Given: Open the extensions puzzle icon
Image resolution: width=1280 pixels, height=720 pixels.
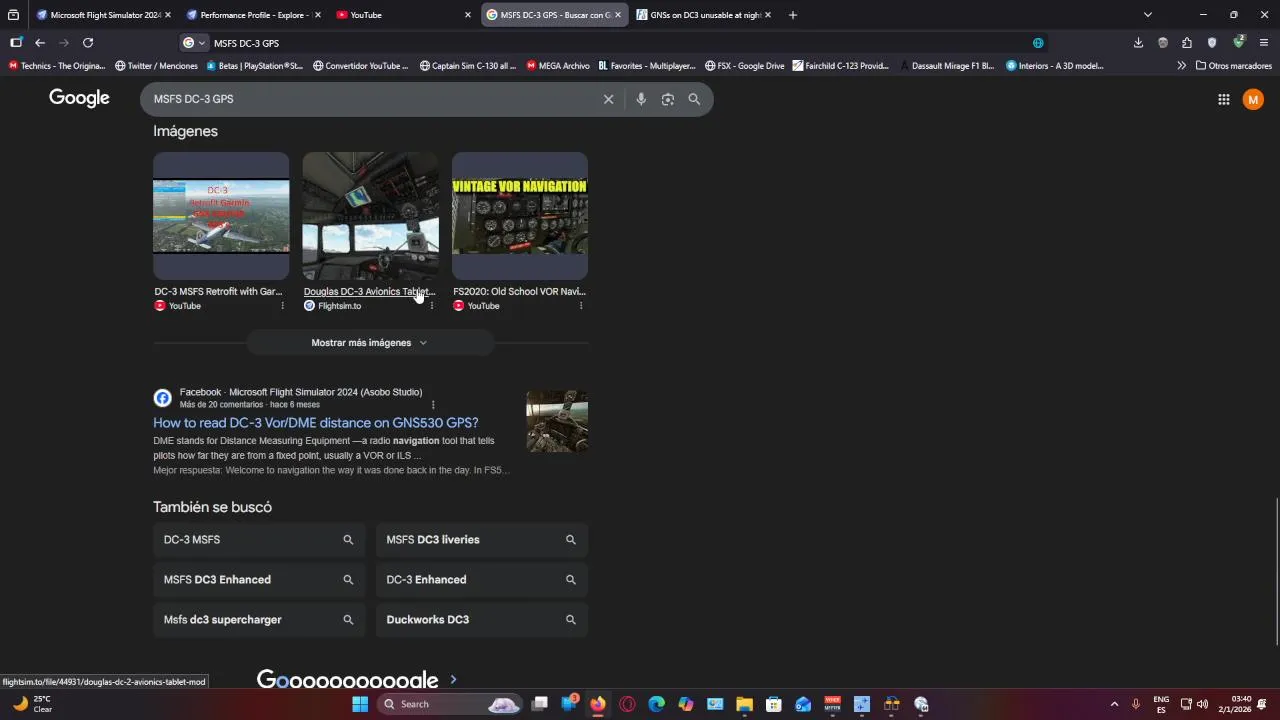Looking at the screenshot, I should pyautogui.click(x=1187, y=43).
